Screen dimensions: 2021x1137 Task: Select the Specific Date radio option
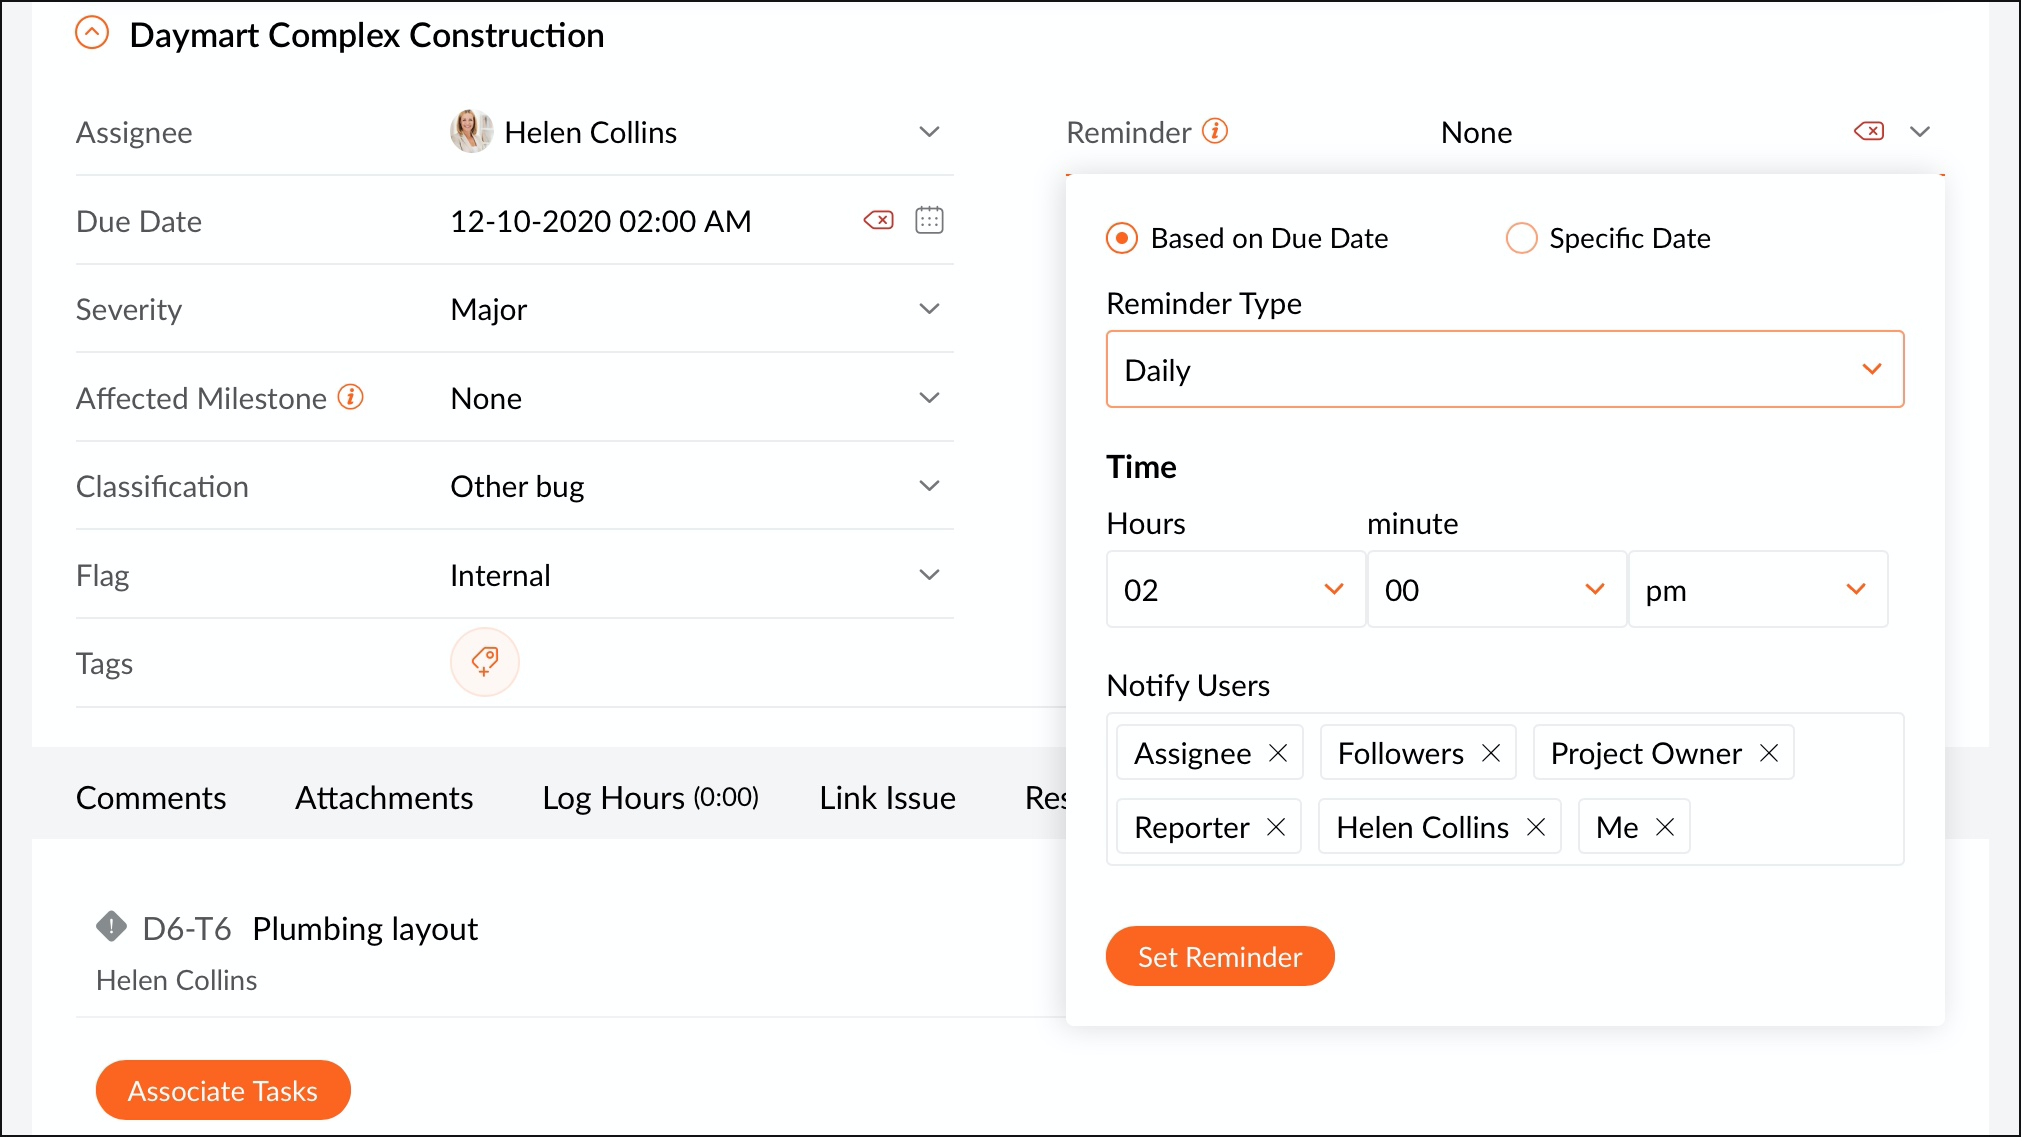click(x=1521, y=238)
